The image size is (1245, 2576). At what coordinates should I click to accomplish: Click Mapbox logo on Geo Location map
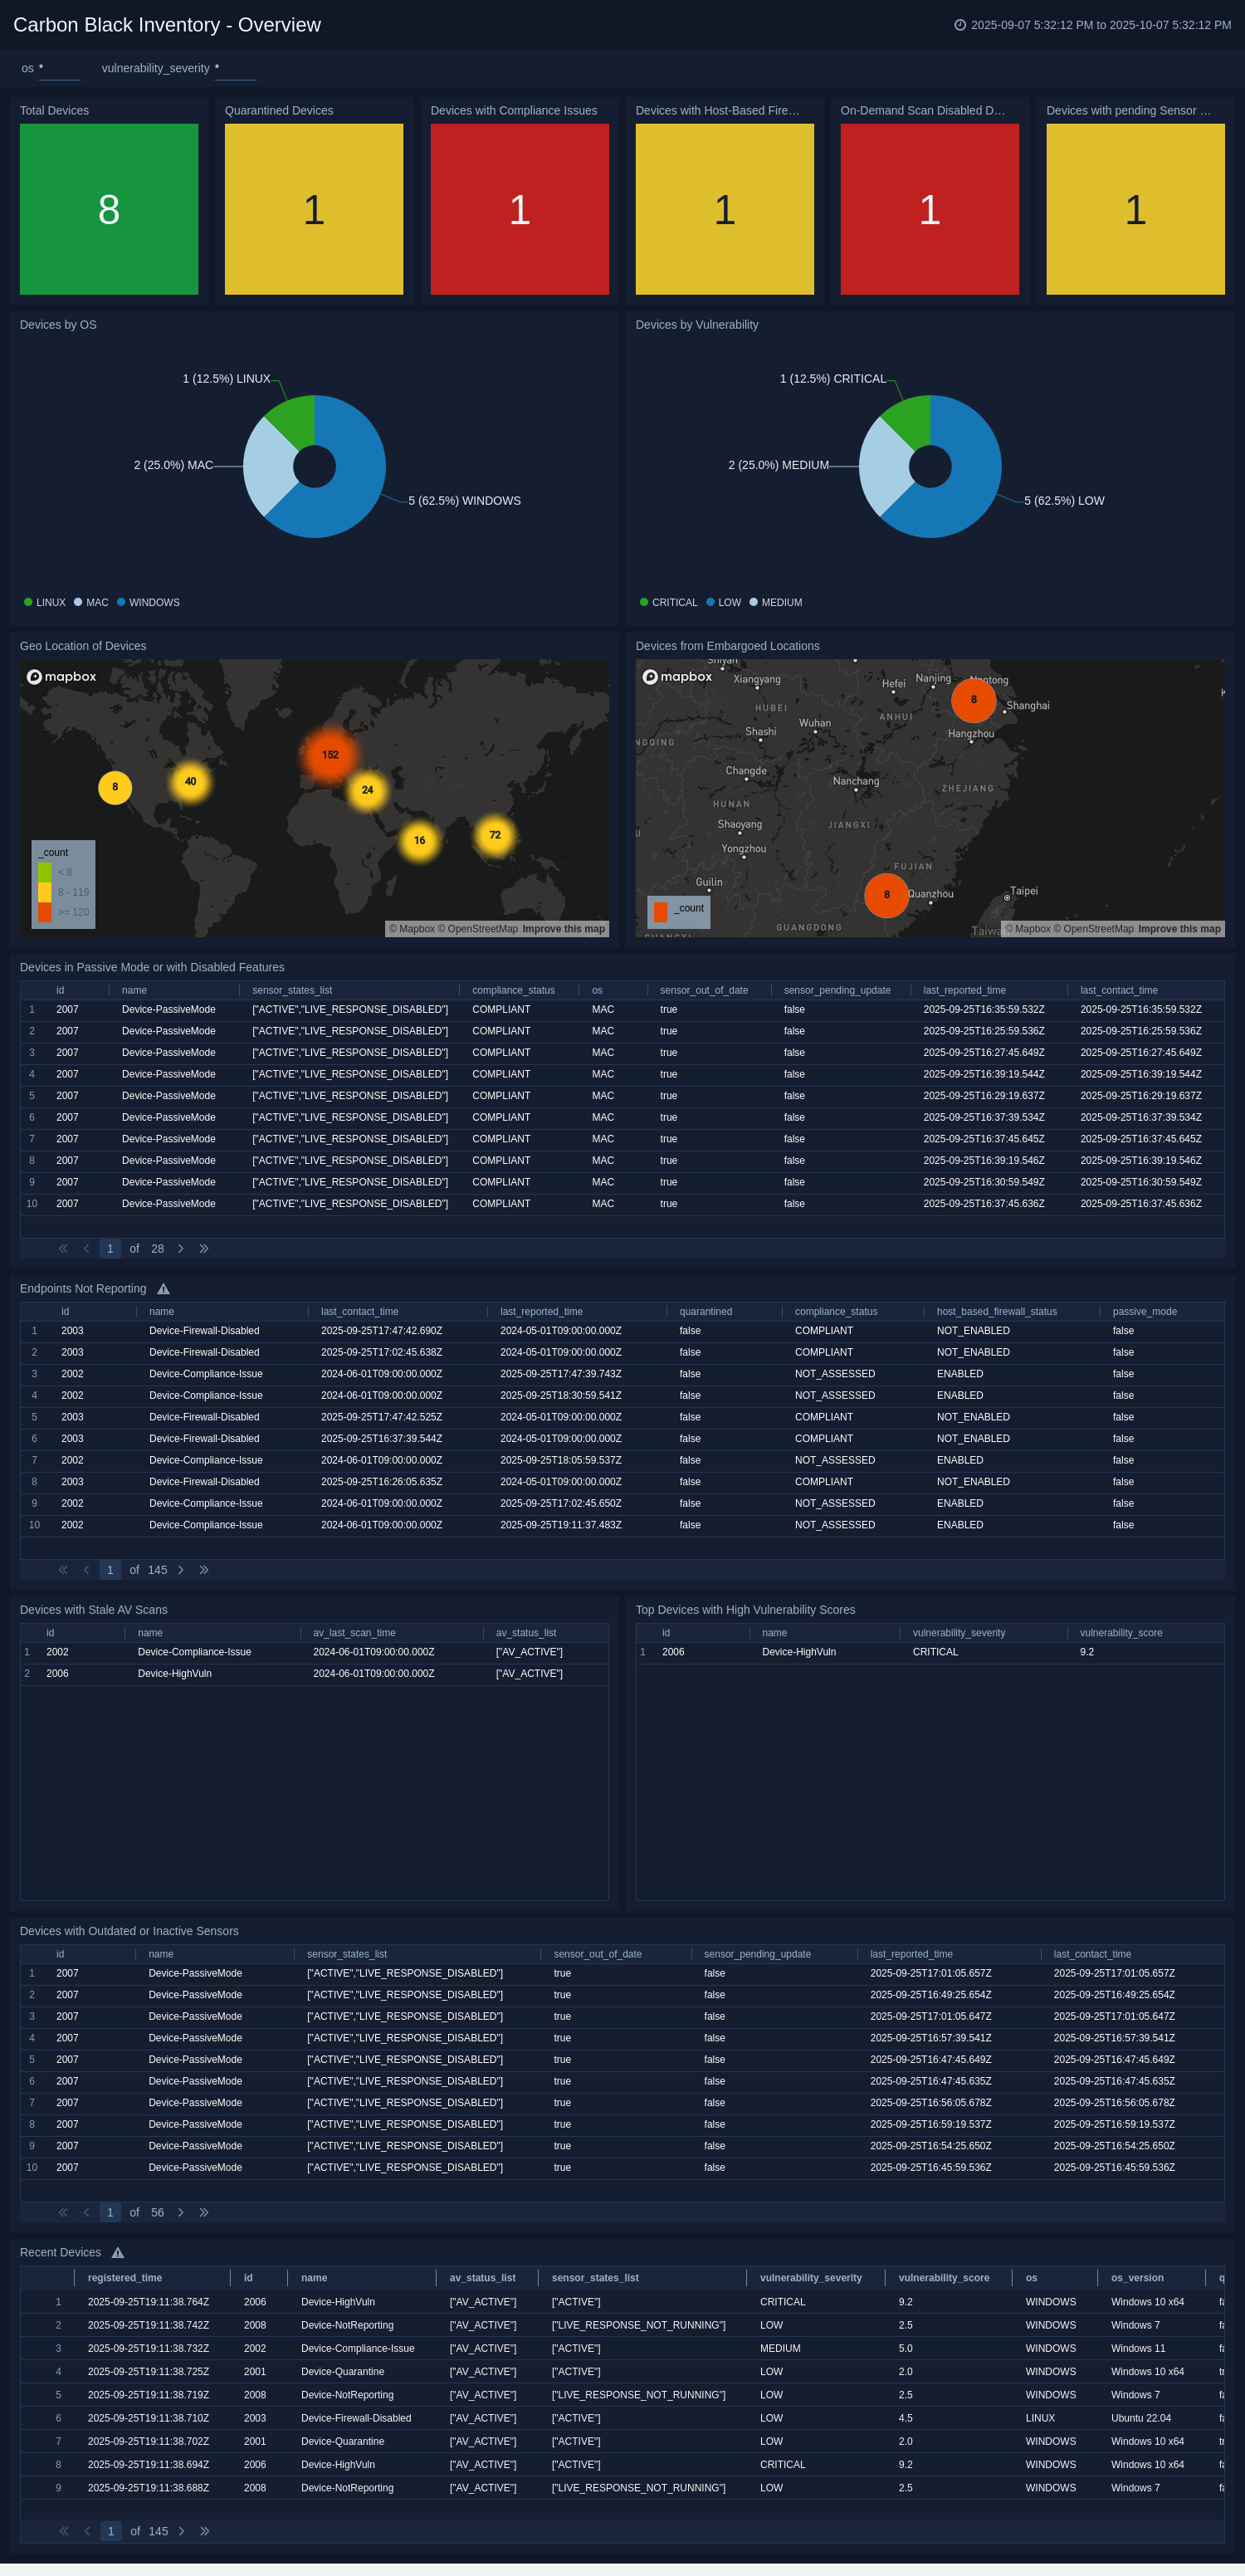click(x=62, y=677)
